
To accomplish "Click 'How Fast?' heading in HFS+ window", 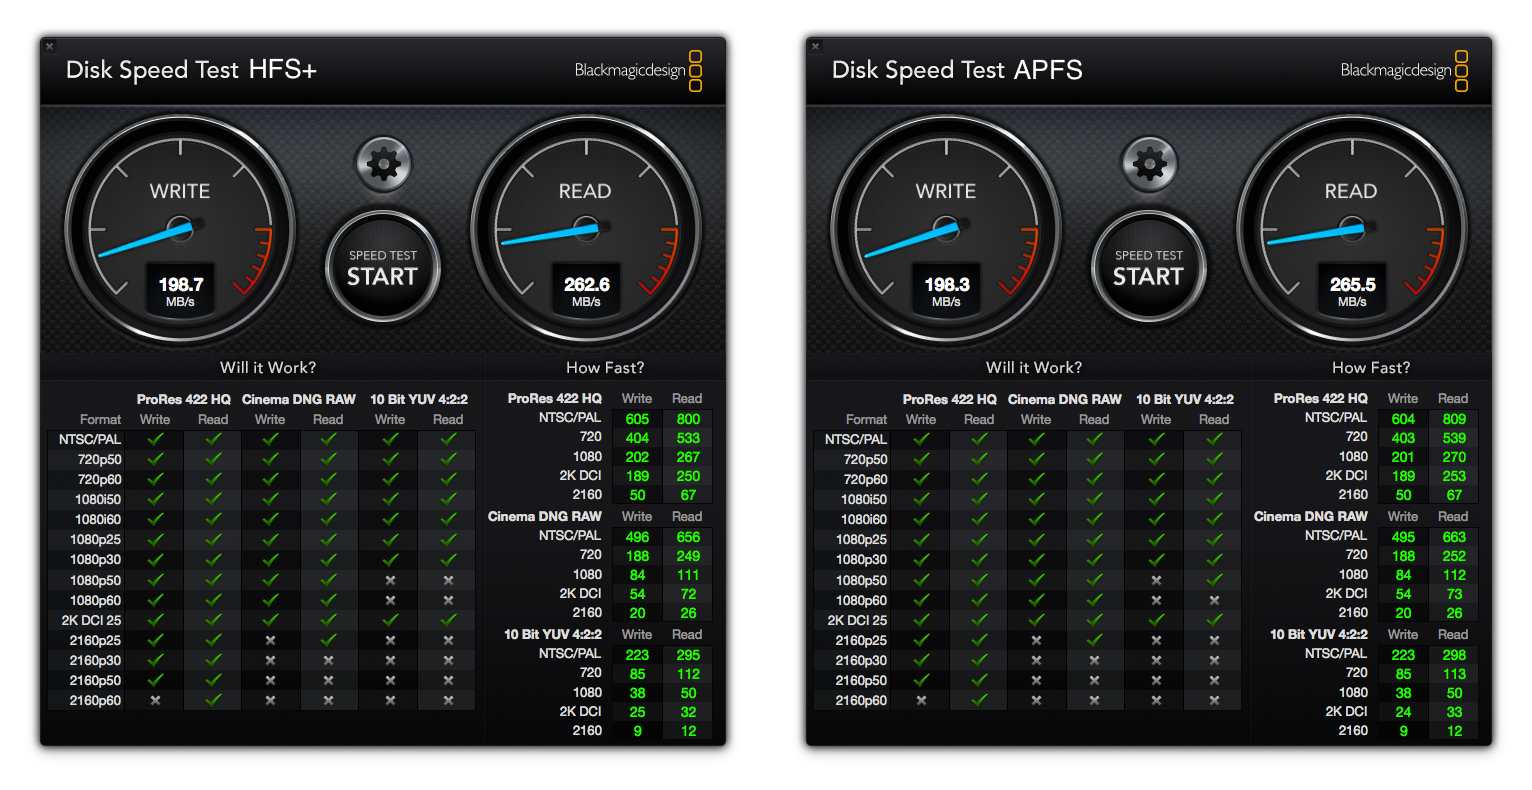I will click(x=605, y=367).
